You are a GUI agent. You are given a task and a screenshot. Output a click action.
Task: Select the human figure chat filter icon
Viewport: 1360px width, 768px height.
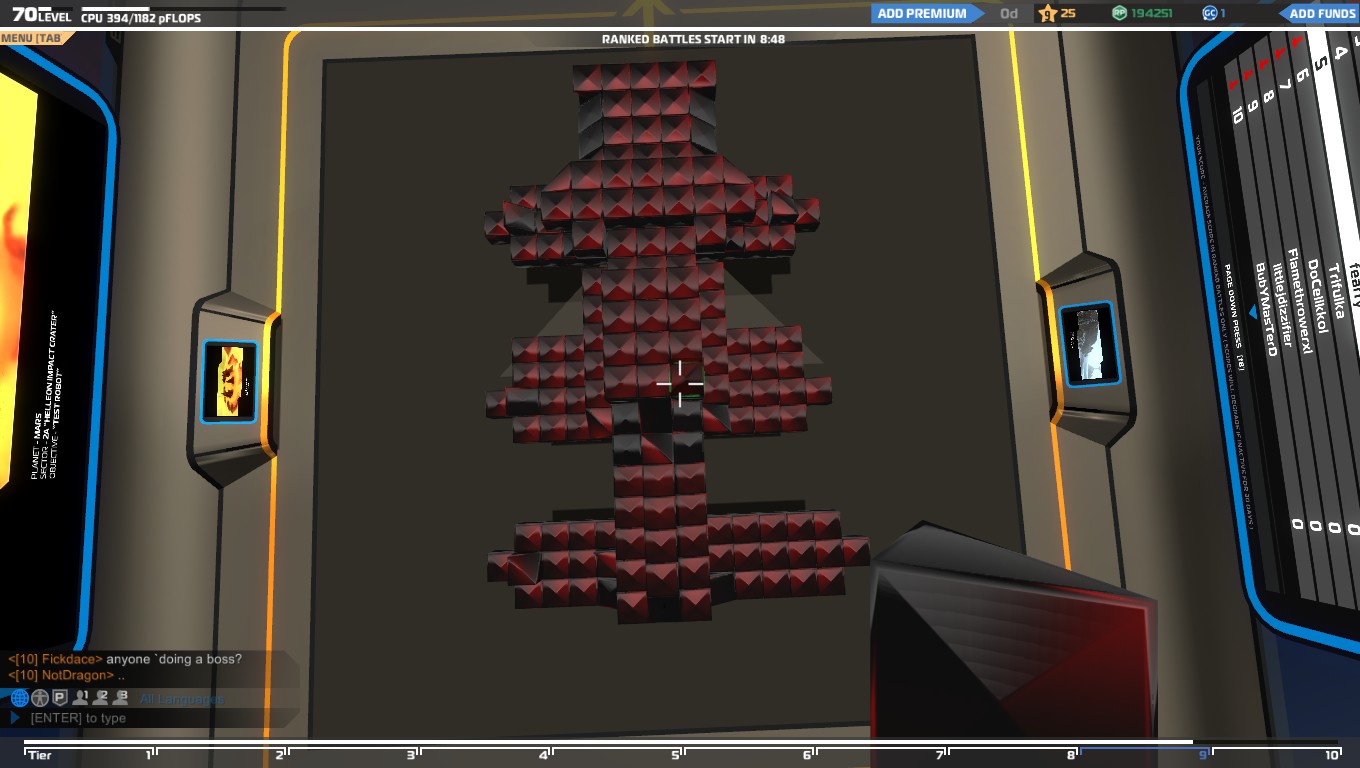[40, 698]
